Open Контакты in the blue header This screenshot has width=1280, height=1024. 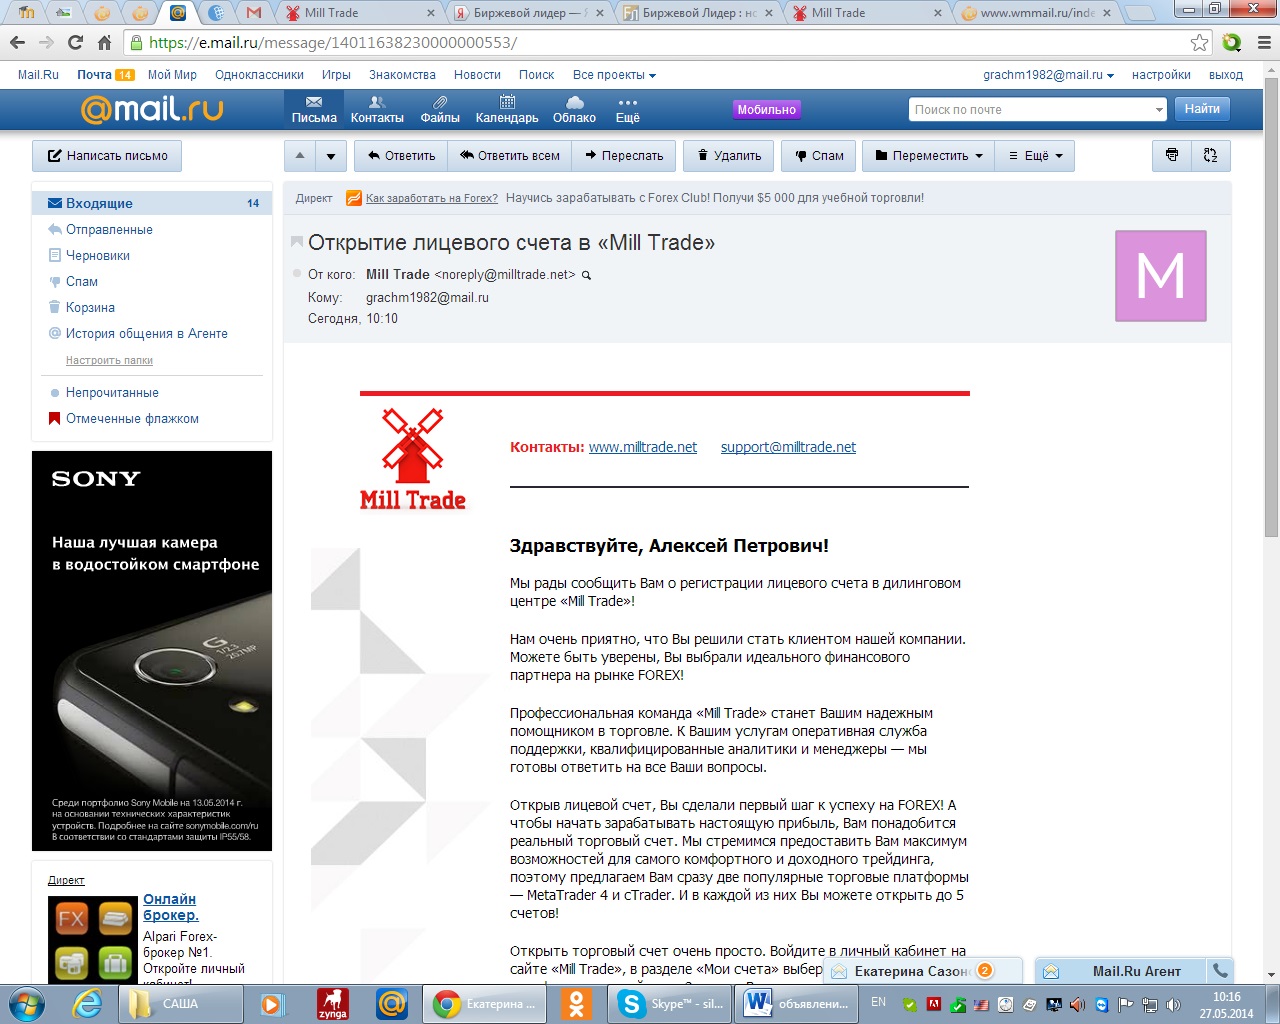coord(377,110)
